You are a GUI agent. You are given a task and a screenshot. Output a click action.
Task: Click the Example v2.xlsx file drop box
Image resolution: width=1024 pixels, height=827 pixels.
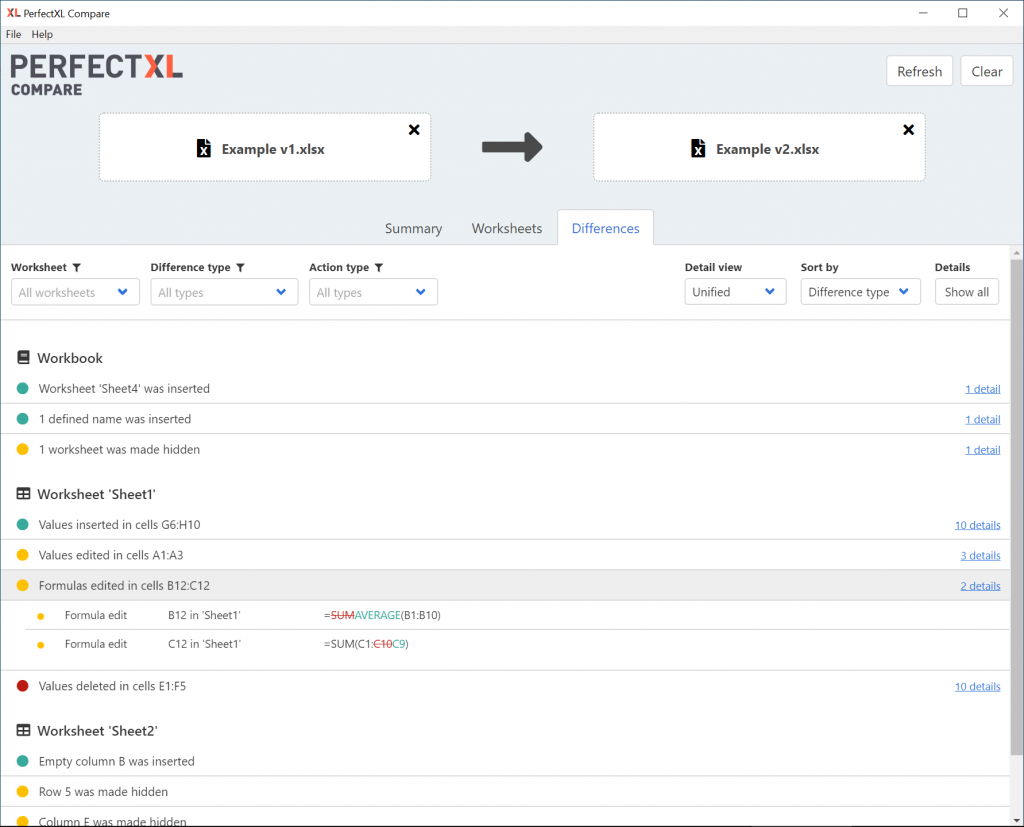760,147
